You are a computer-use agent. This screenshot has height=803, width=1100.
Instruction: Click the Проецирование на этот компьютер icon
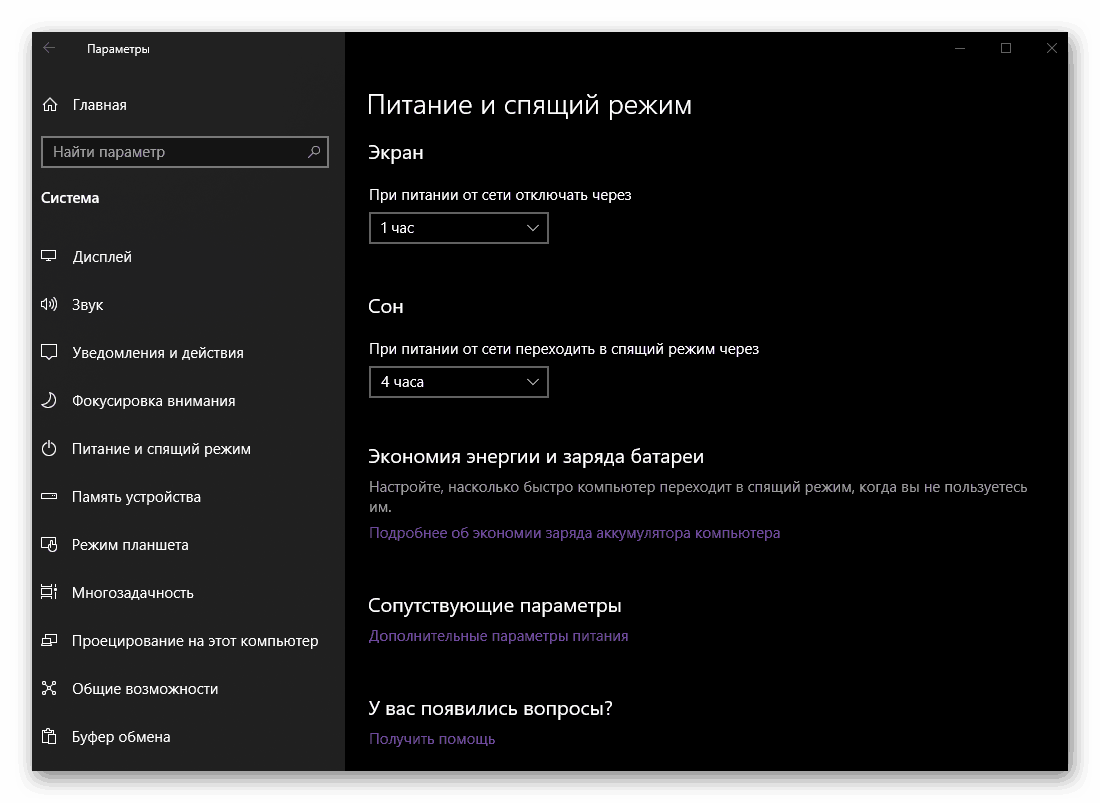tap(49, 640)
